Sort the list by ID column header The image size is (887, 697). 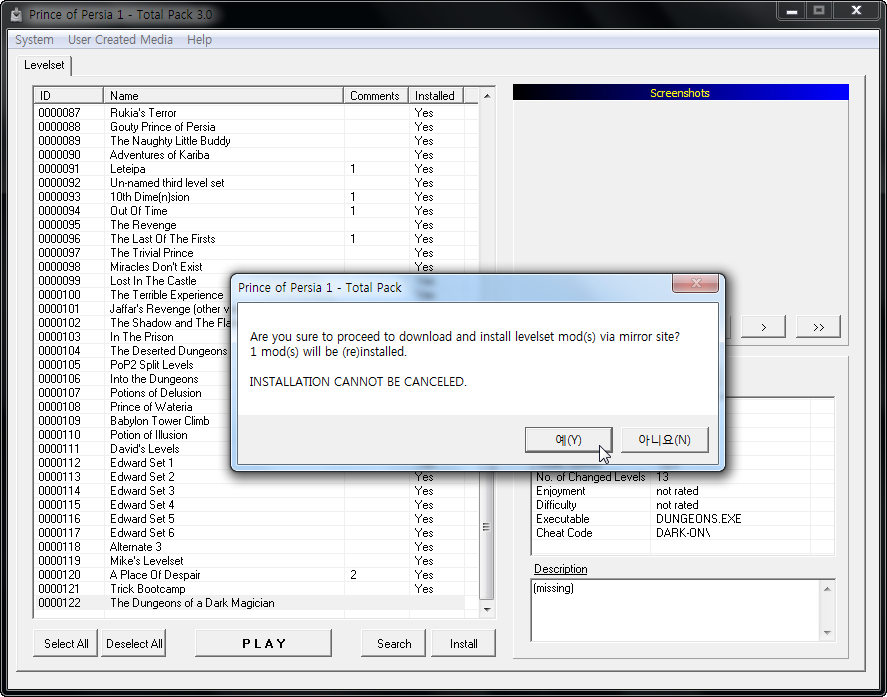68,96
